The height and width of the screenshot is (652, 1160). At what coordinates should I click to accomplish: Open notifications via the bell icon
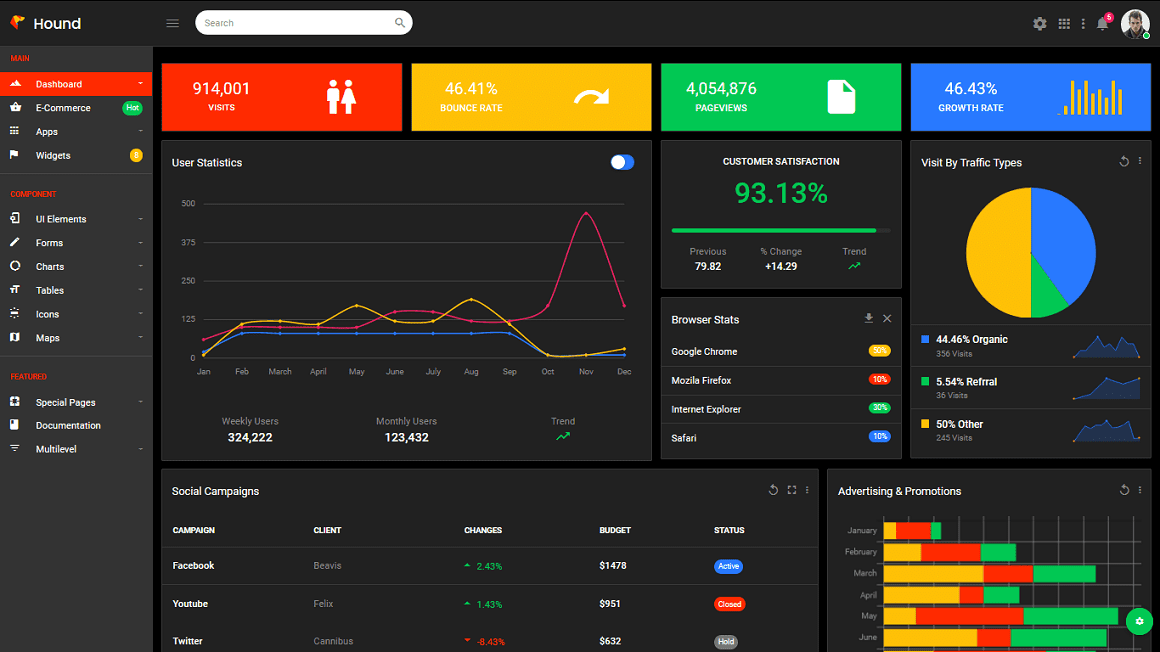tap(1102, 23)
